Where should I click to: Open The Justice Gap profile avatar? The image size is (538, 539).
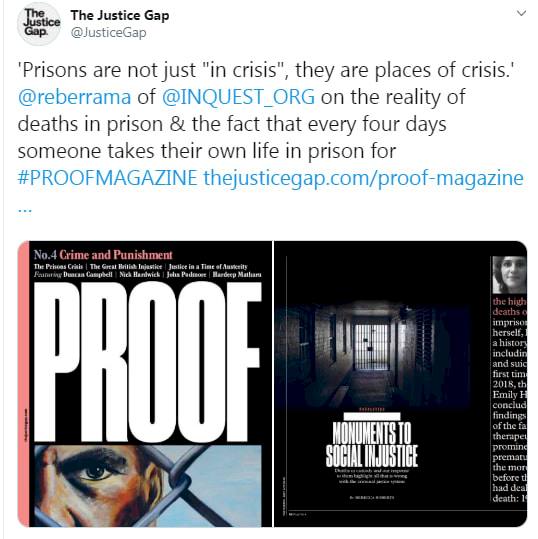(39, 23)
